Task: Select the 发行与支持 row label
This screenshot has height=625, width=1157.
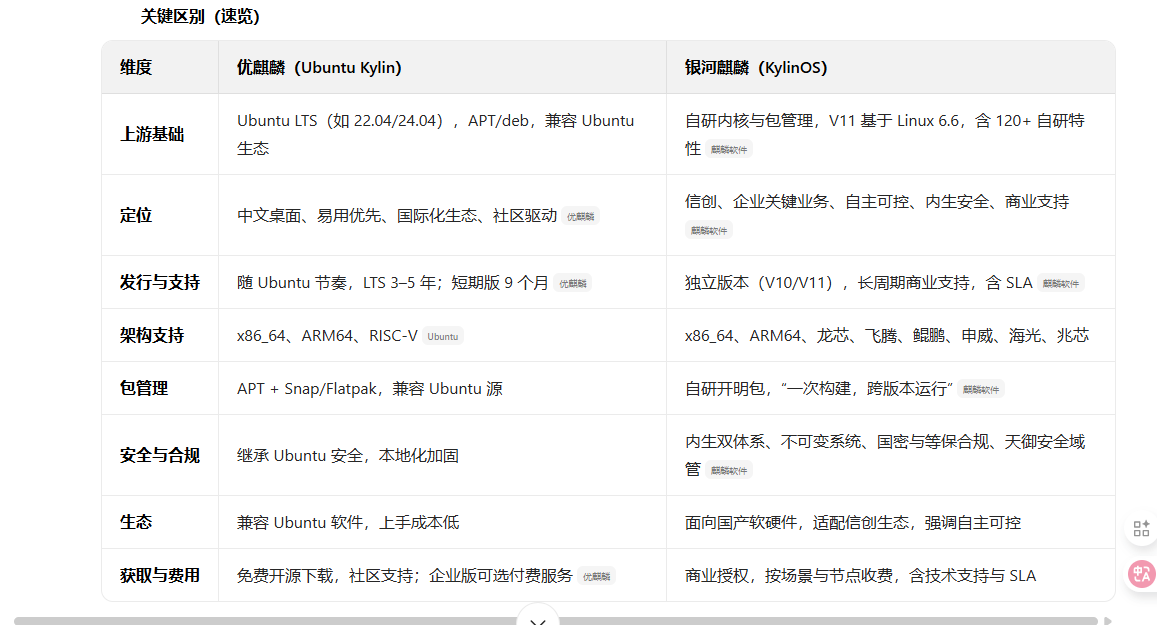Action: (x=159, y=283)
